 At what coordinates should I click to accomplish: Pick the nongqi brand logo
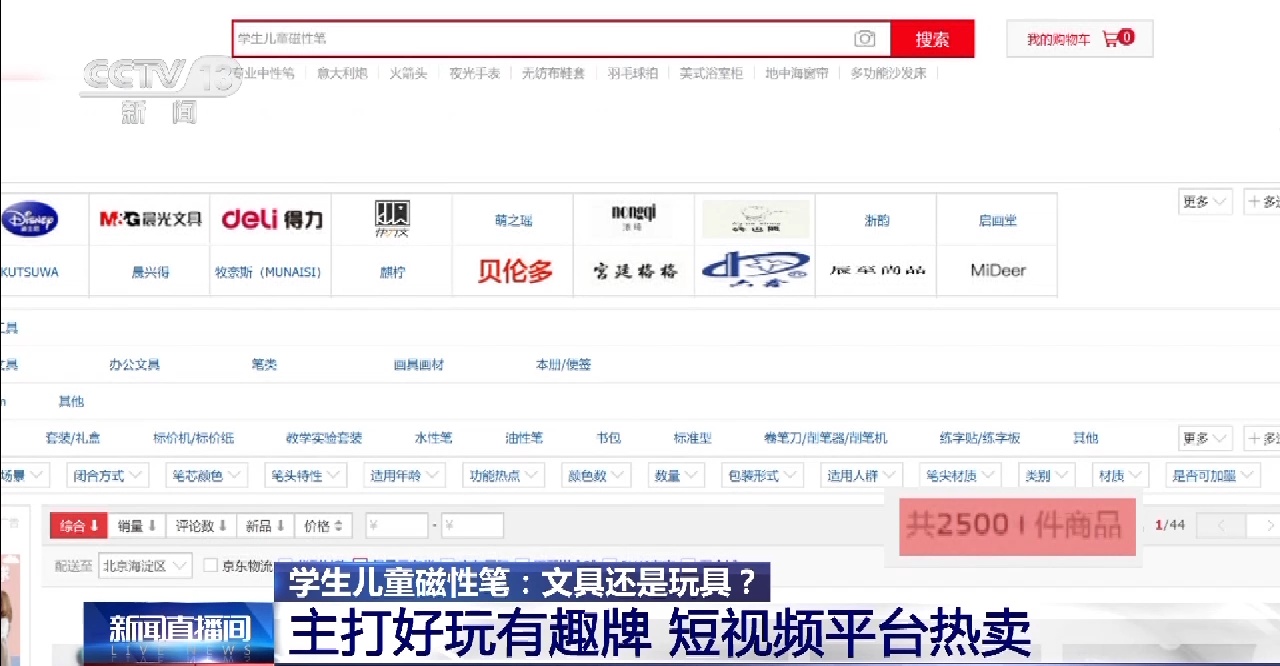(x=634, y=217)
